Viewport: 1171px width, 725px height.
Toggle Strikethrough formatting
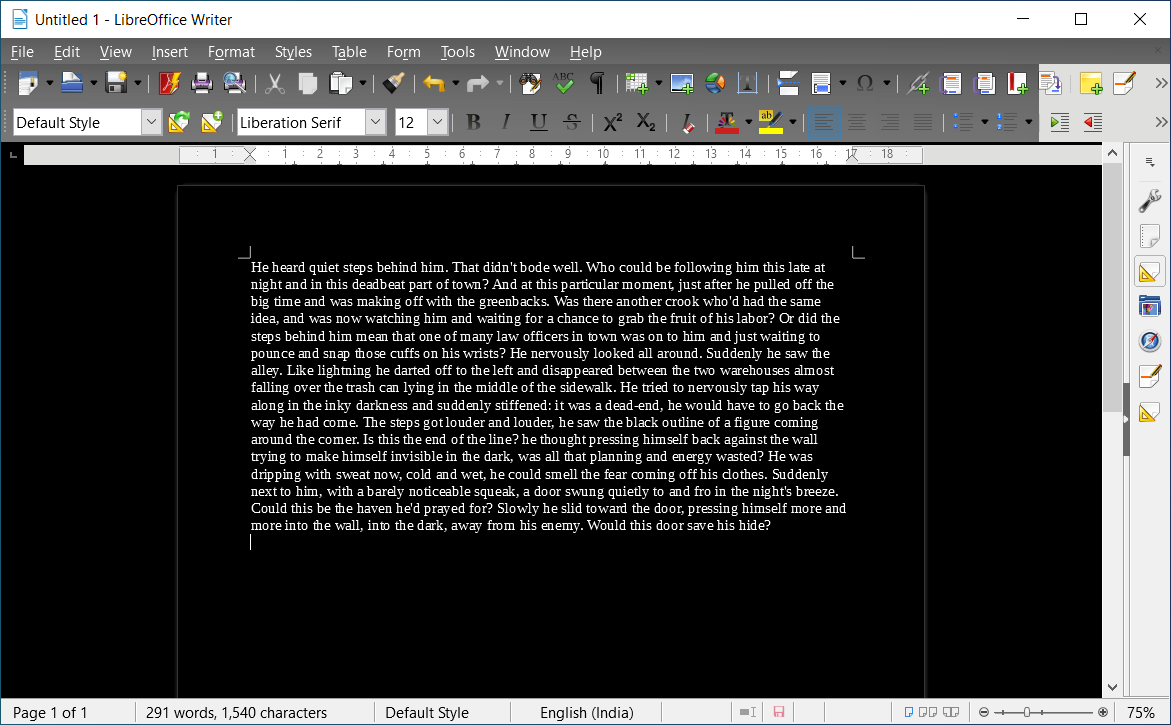pyautogui.click(x=571, y=122)
